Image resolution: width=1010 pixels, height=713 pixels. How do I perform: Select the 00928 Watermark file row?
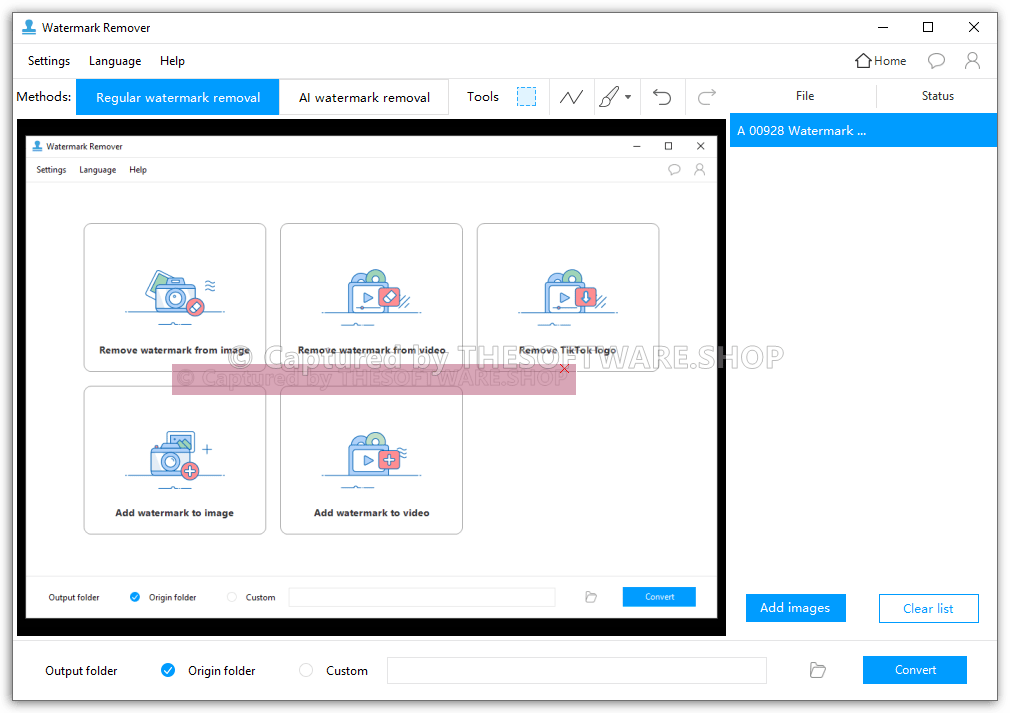pyautogui.click(x=863, y=131)
